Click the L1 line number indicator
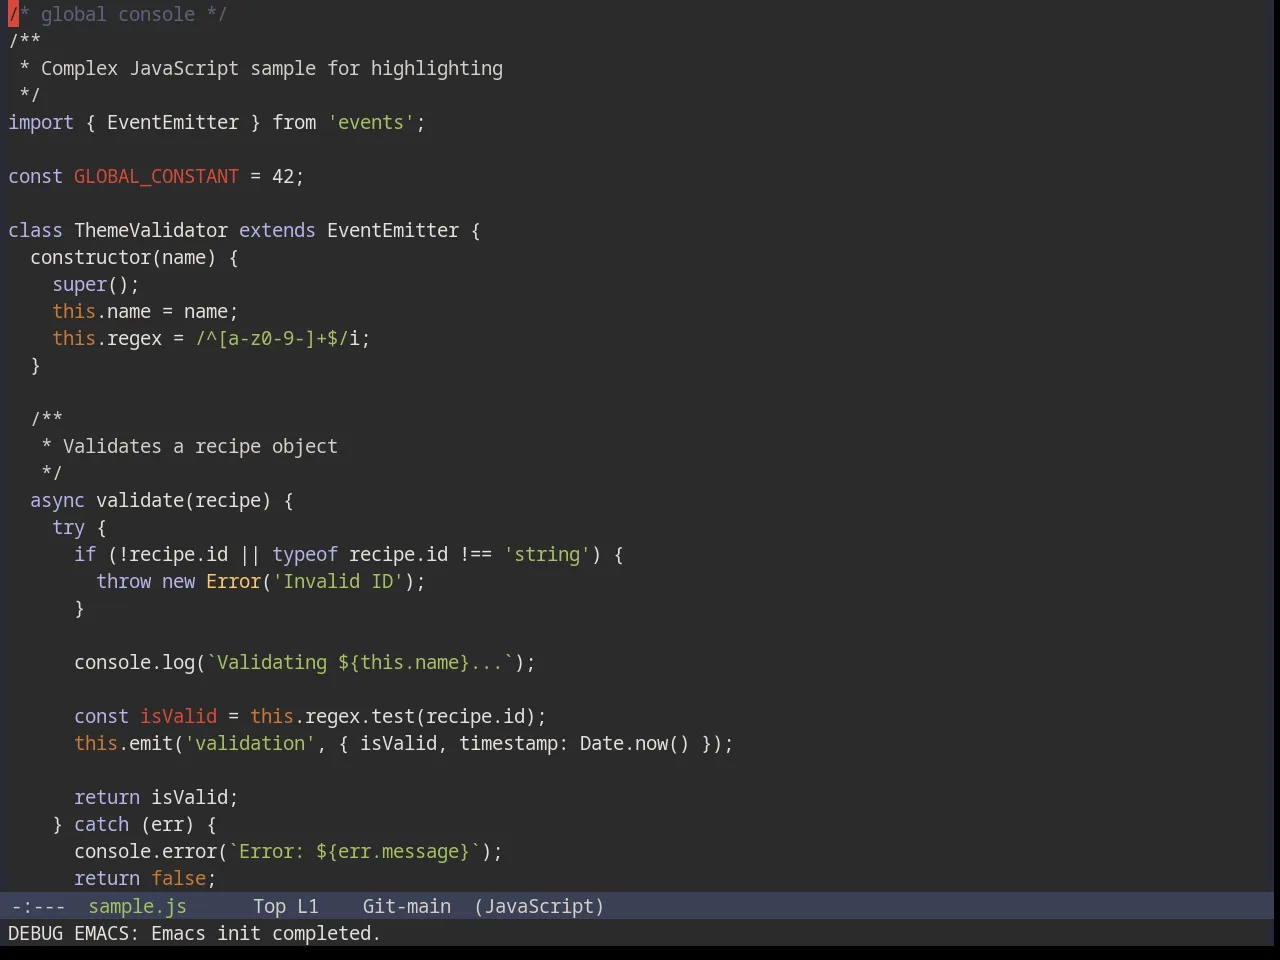The height and width of the screenshot is (960, 1280). (307, 906)
